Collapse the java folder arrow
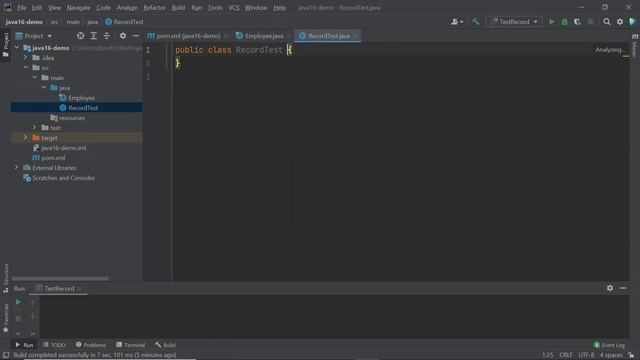This screenshot has width=640, height=360. [44, 88]
